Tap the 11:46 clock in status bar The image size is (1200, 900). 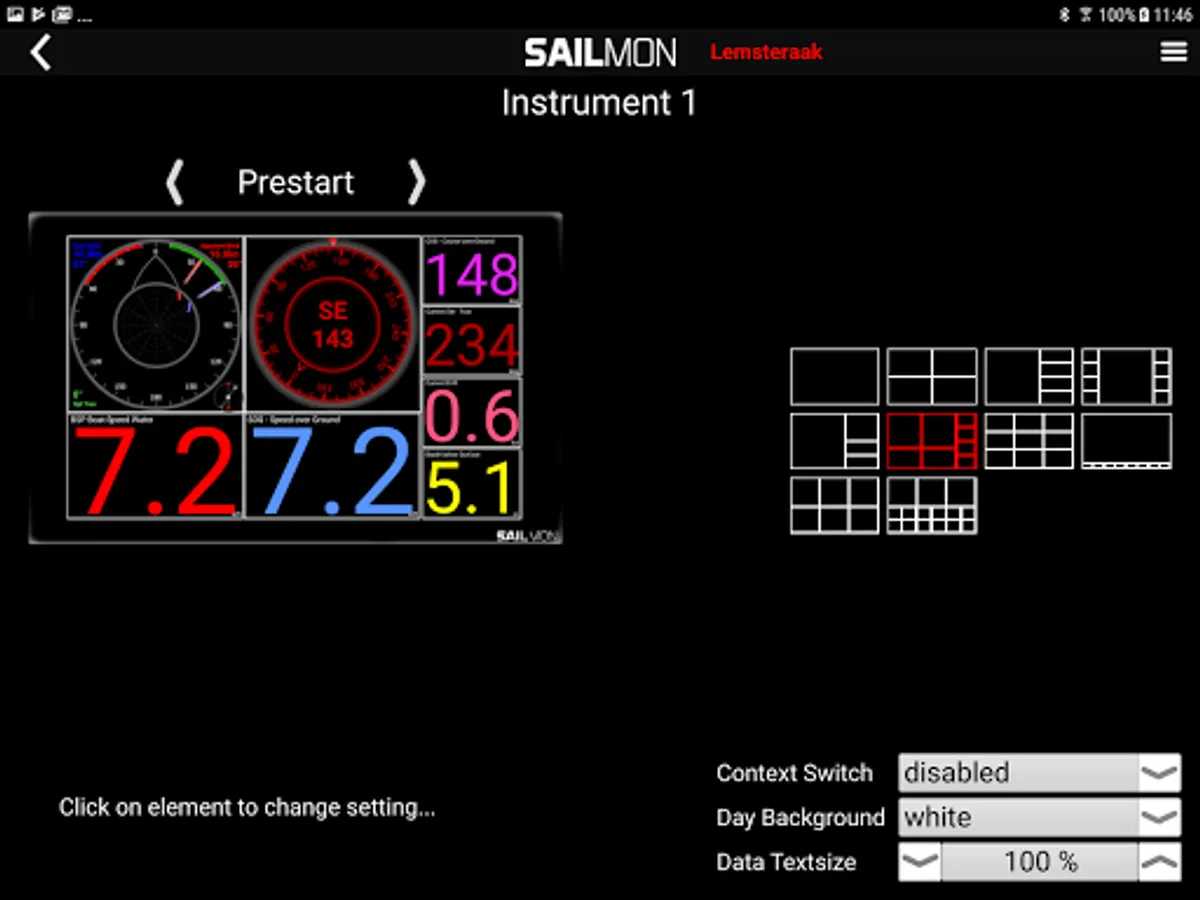pyautogui.click(x=1172, y=15)
